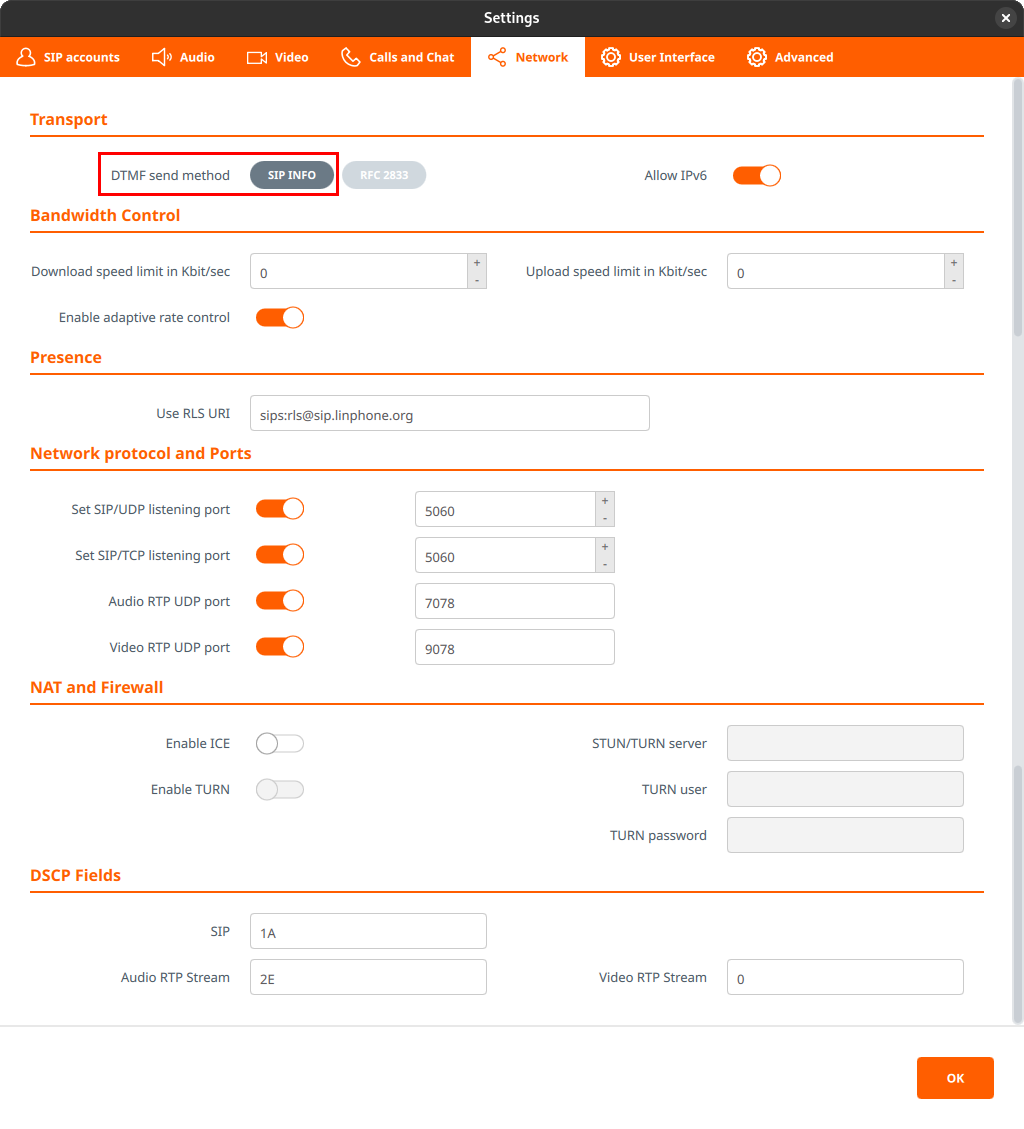This screenshot has height=1129, width=1024.
Task: Click the Advanced gear icon
Action: pos(757,57)
